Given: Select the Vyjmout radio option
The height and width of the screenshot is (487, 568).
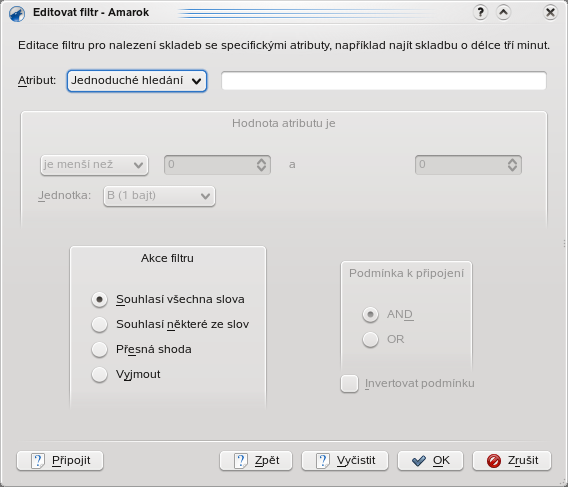Looking at the screenshot, I should (x=99, y=375).
